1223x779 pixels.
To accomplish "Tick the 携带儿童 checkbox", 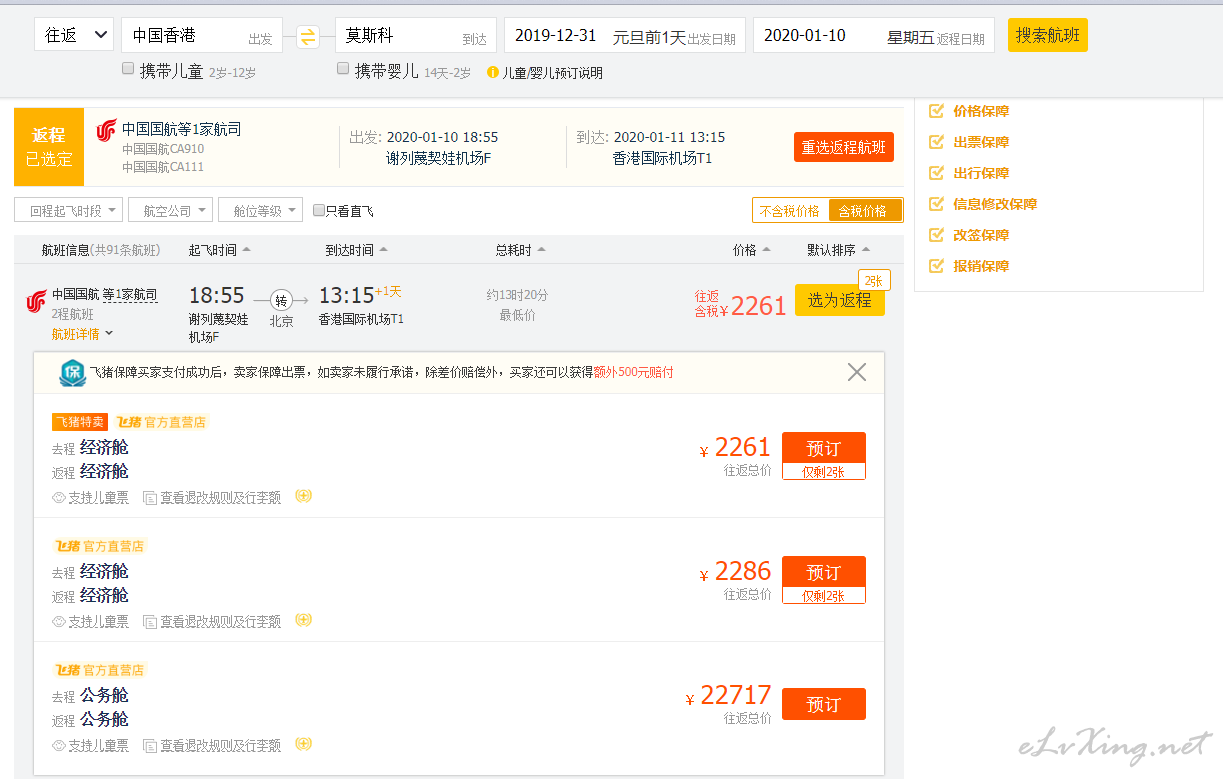I will pos(128,69).
